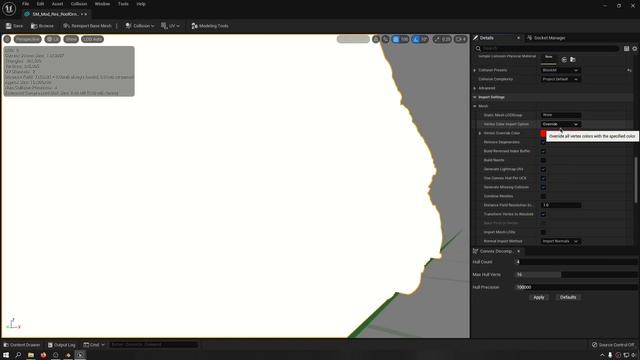Open Windows taskbar search
The image size is (640, 360).
coord(18,355)
